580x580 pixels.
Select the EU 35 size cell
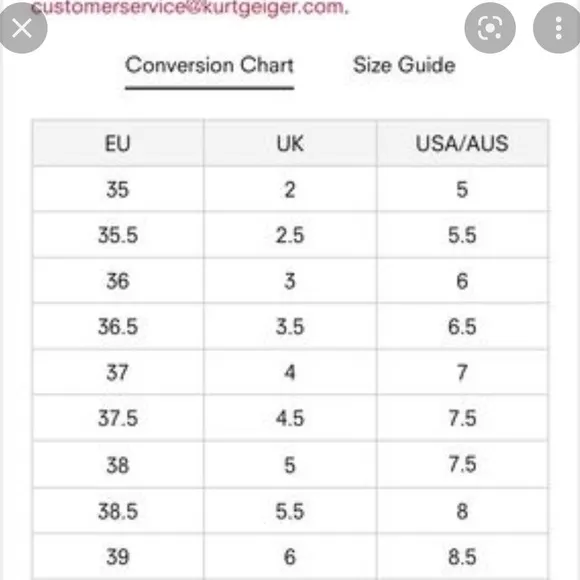(118, 189)
